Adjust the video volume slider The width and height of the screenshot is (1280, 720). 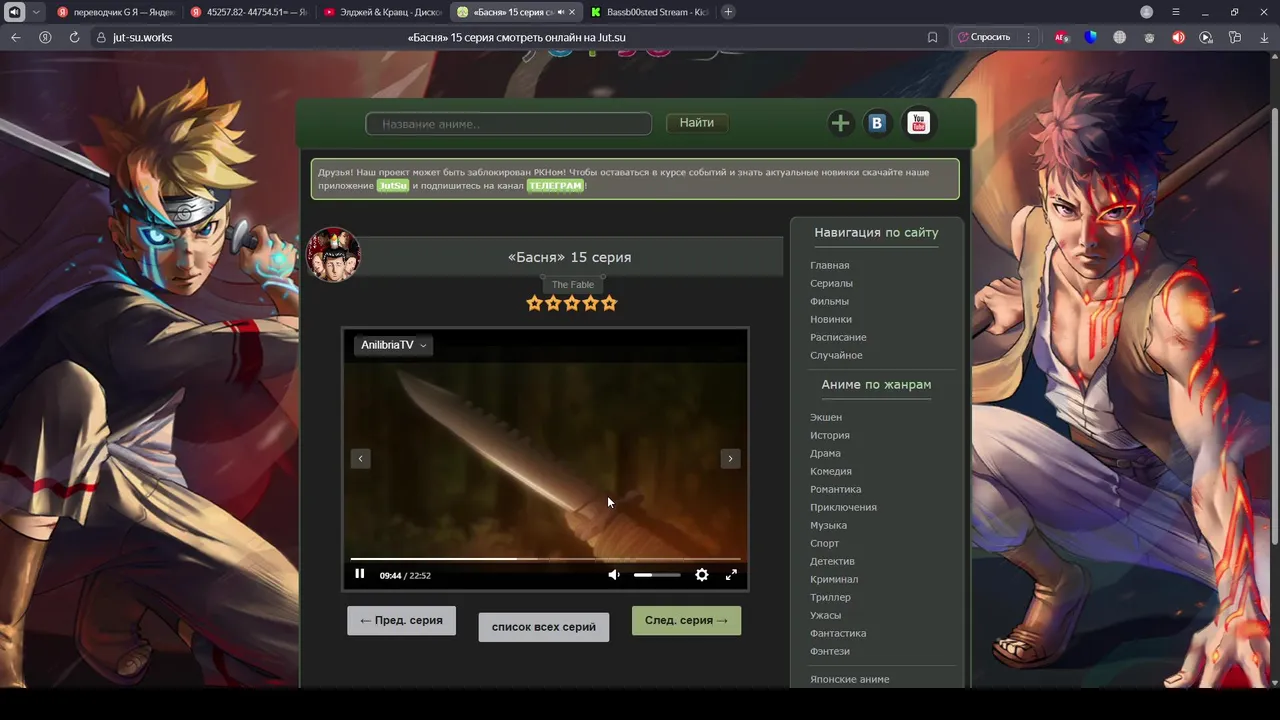click(x=657, y=575)
